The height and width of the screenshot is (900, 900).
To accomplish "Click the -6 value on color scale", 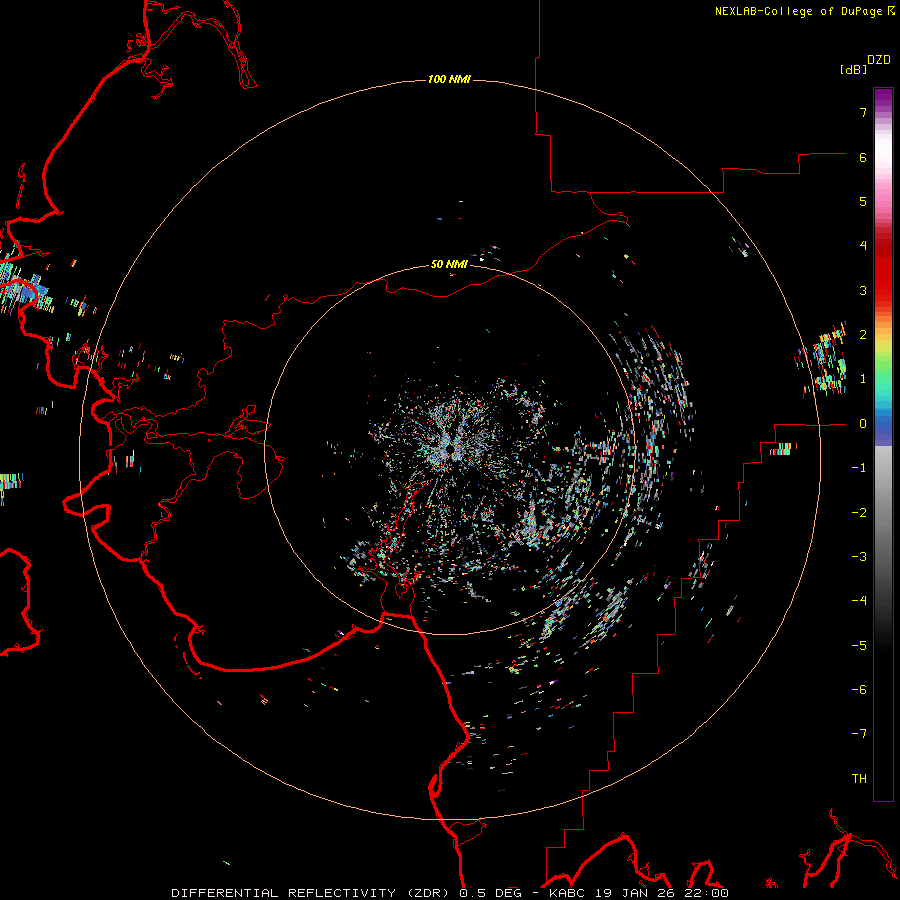I will (x=859, y=690).
